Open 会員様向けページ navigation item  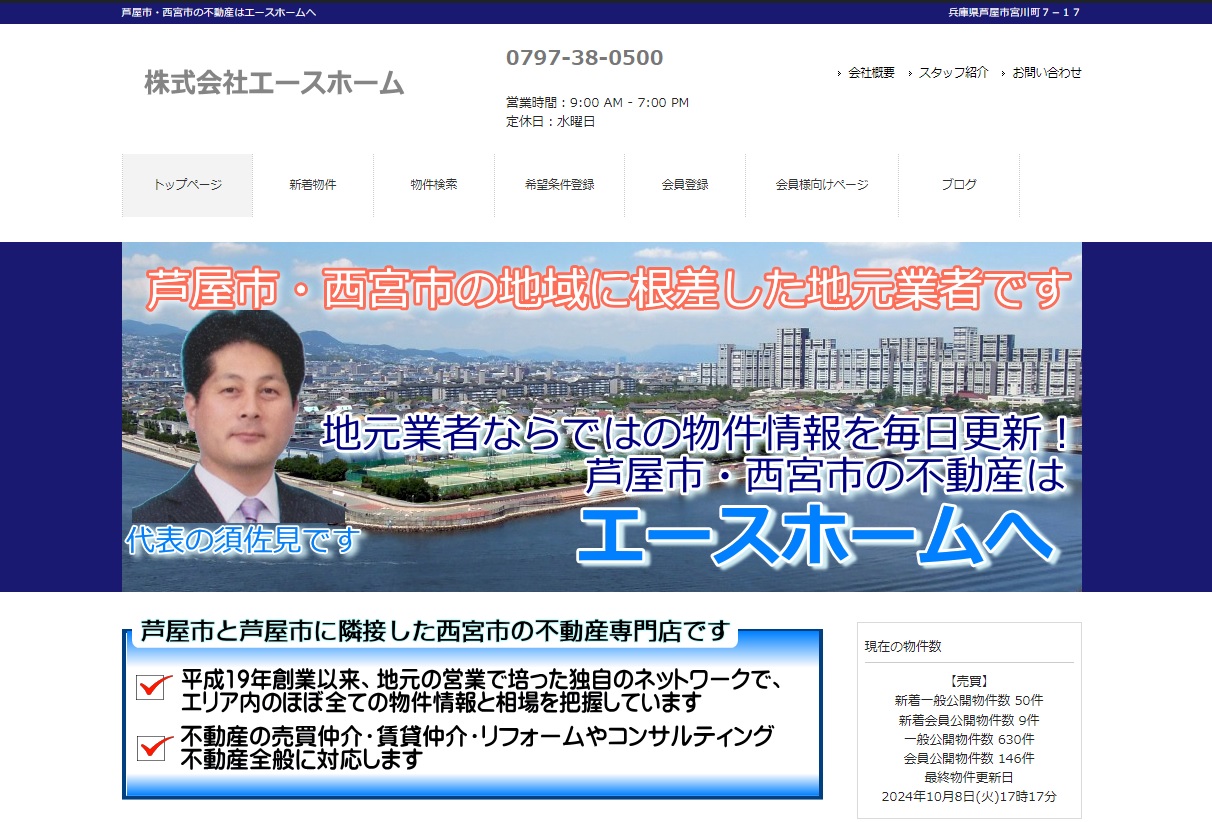[x=822, y=185]
